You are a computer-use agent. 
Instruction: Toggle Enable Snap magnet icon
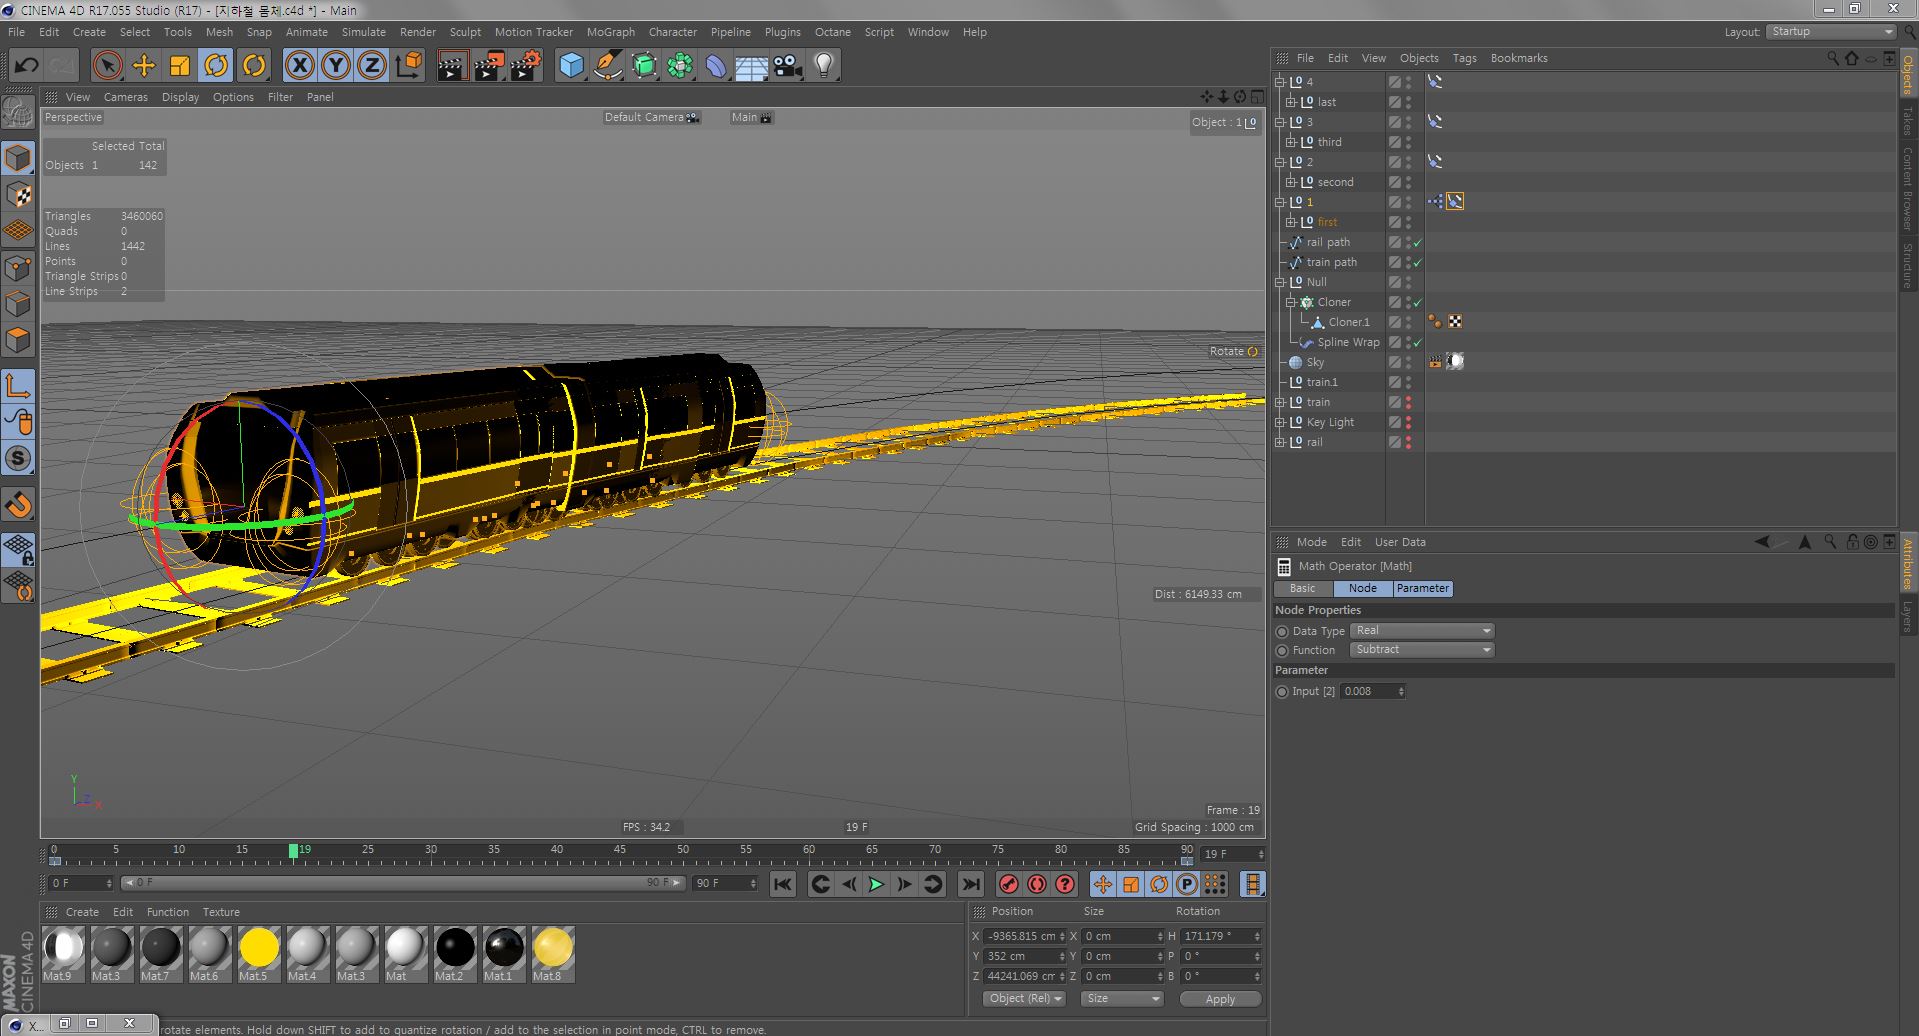click(x=18, y=504)
